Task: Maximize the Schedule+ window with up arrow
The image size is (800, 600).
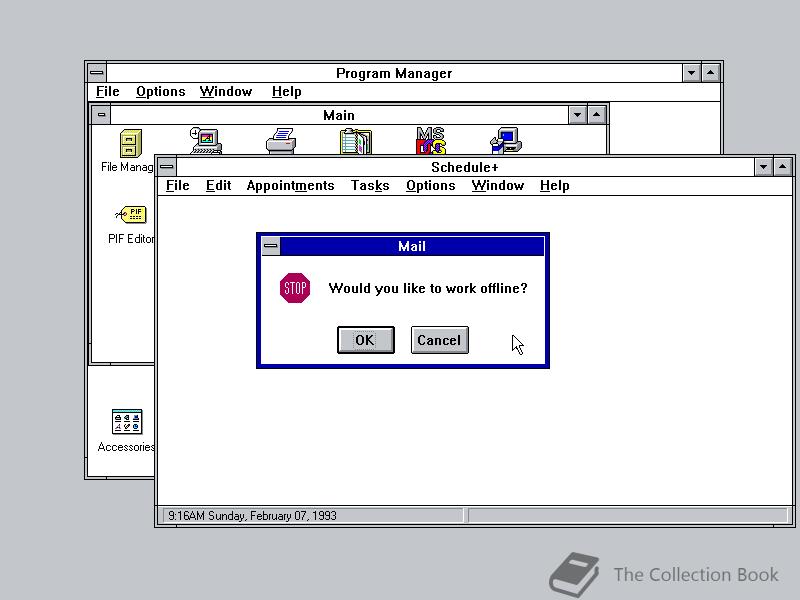Action: (x=783, y=167)
